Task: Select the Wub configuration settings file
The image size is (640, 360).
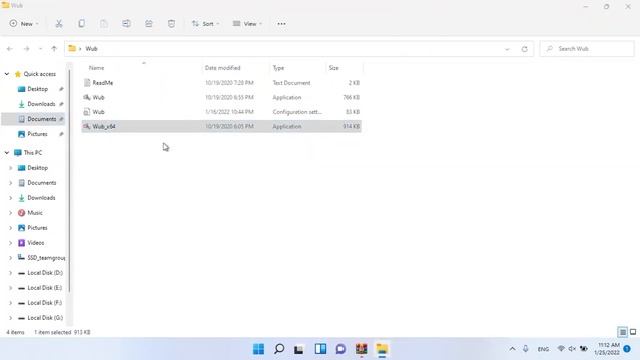Action: click(222, 112)
